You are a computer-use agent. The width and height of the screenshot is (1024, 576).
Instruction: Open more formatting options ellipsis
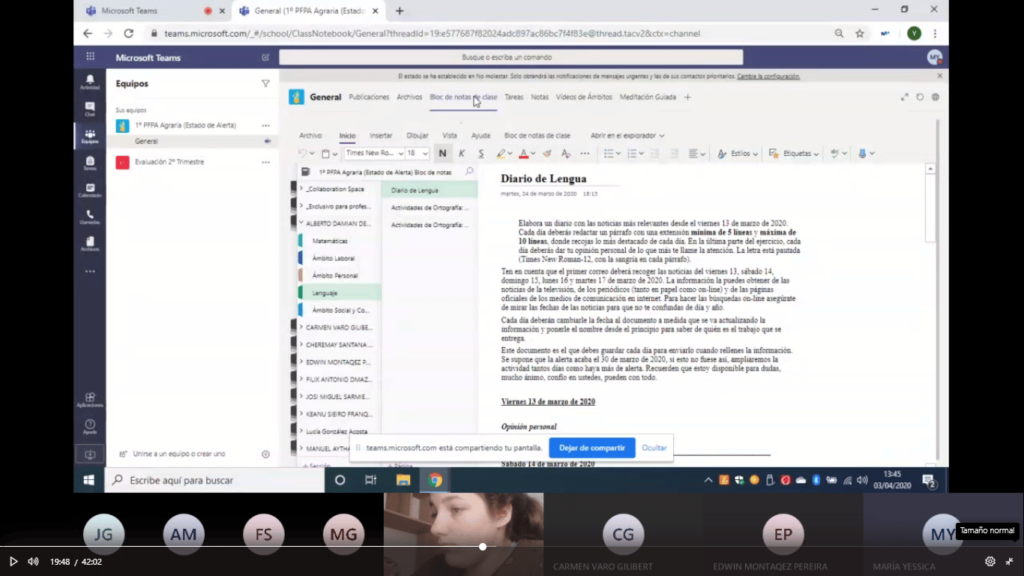[x=584, y=153]
